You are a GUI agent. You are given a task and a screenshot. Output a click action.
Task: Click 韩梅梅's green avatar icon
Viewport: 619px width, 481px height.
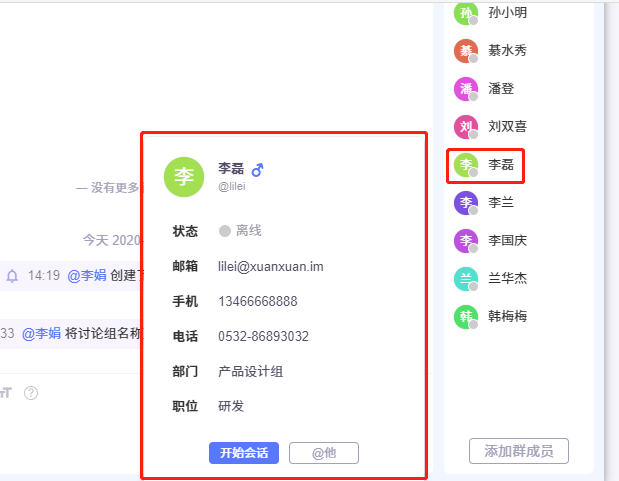(466, 317)
